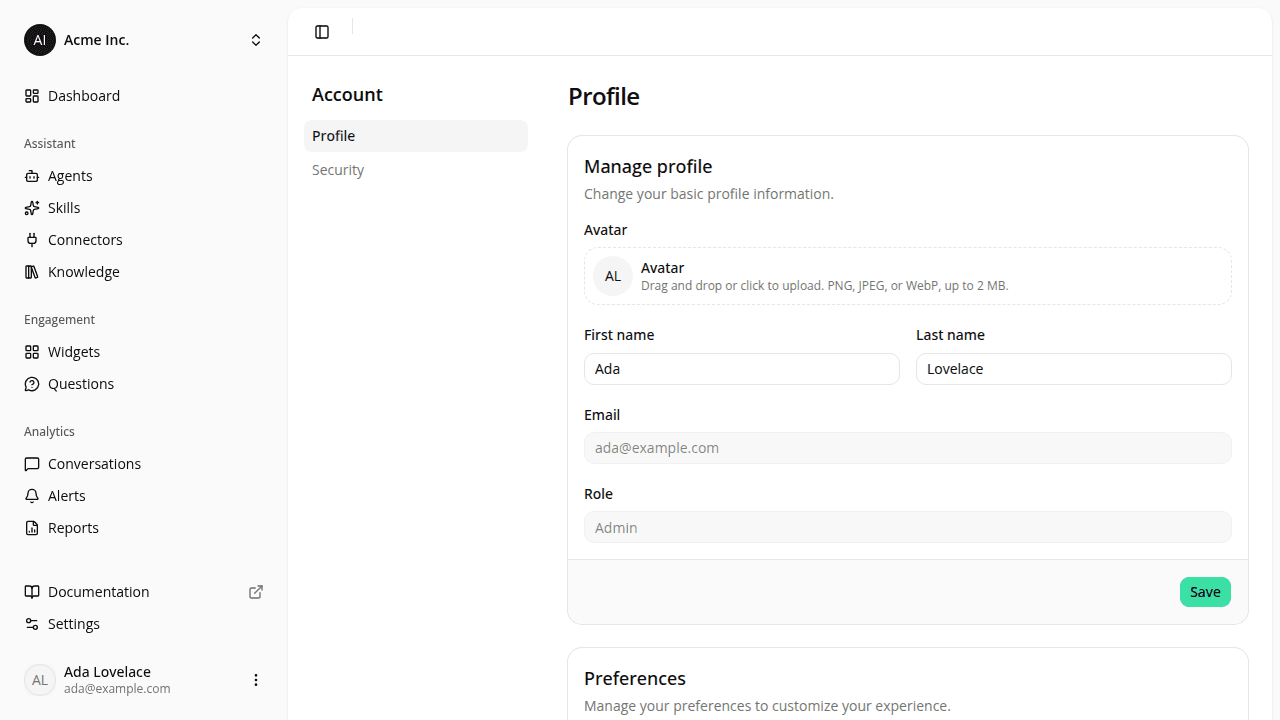This screenshot has width=1280, height=720.
Task: Click the Settings sliders icon
Action: pyautogui.click(x=32, y=624)
